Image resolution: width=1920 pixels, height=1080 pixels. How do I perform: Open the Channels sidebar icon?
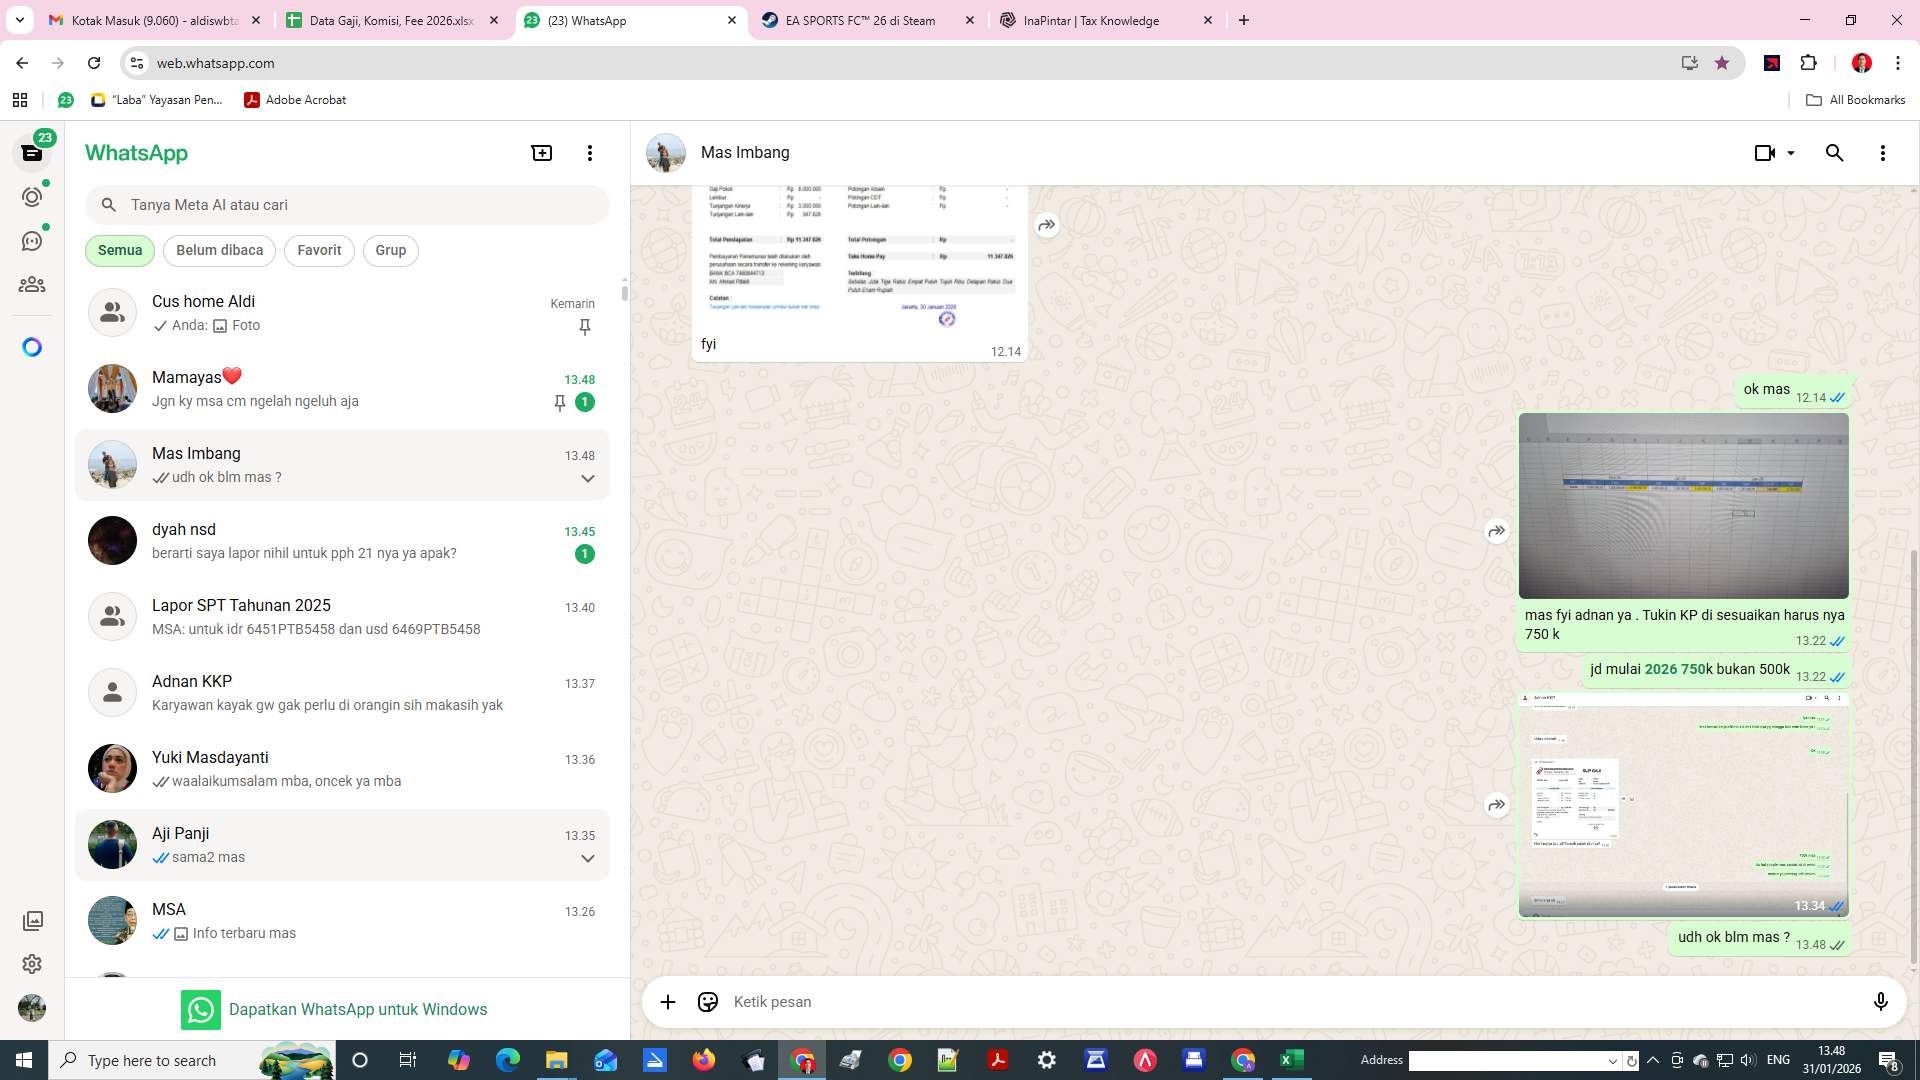point(32,240)
